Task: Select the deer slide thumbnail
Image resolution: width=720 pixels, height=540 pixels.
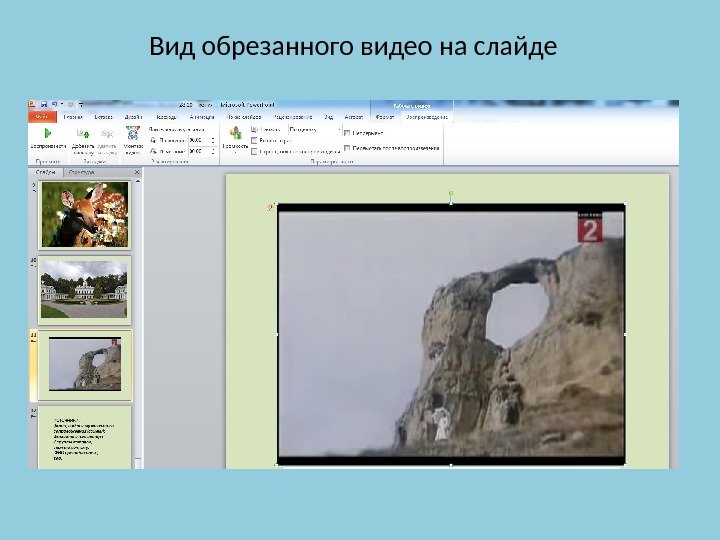Action: [84, 214]
